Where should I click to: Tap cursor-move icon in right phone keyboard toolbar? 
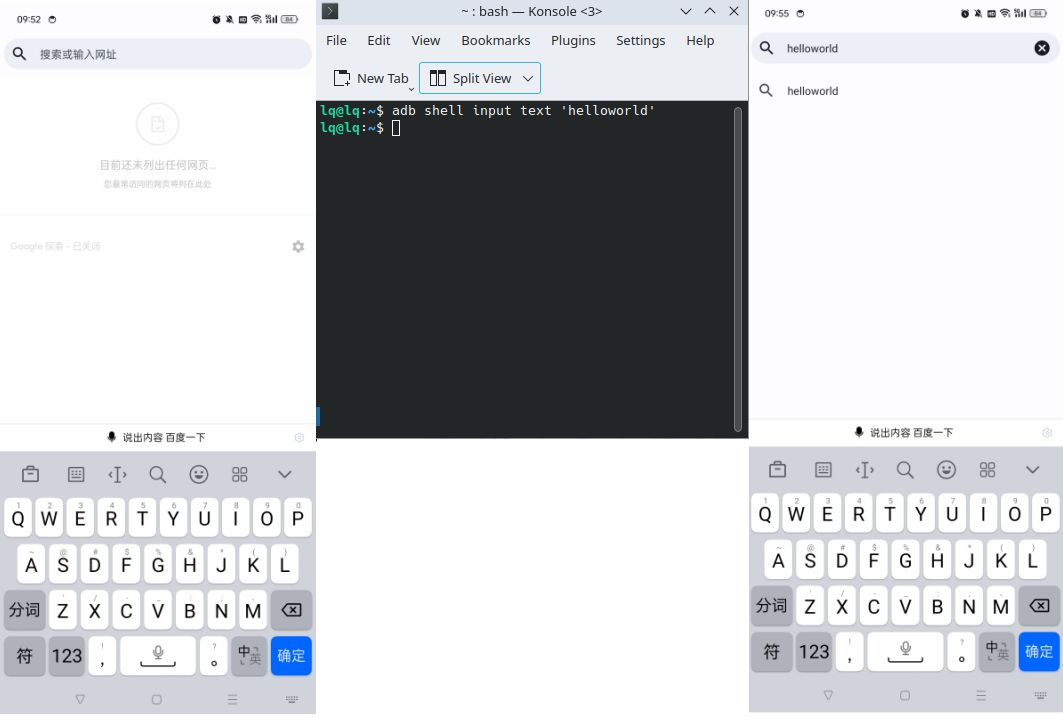click(864, 469)
